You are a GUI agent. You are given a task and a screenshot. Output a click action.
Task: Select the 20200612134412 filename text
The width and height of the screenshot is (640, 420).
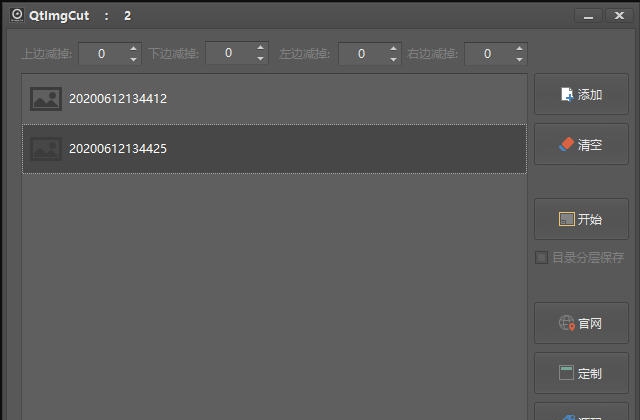118,98
